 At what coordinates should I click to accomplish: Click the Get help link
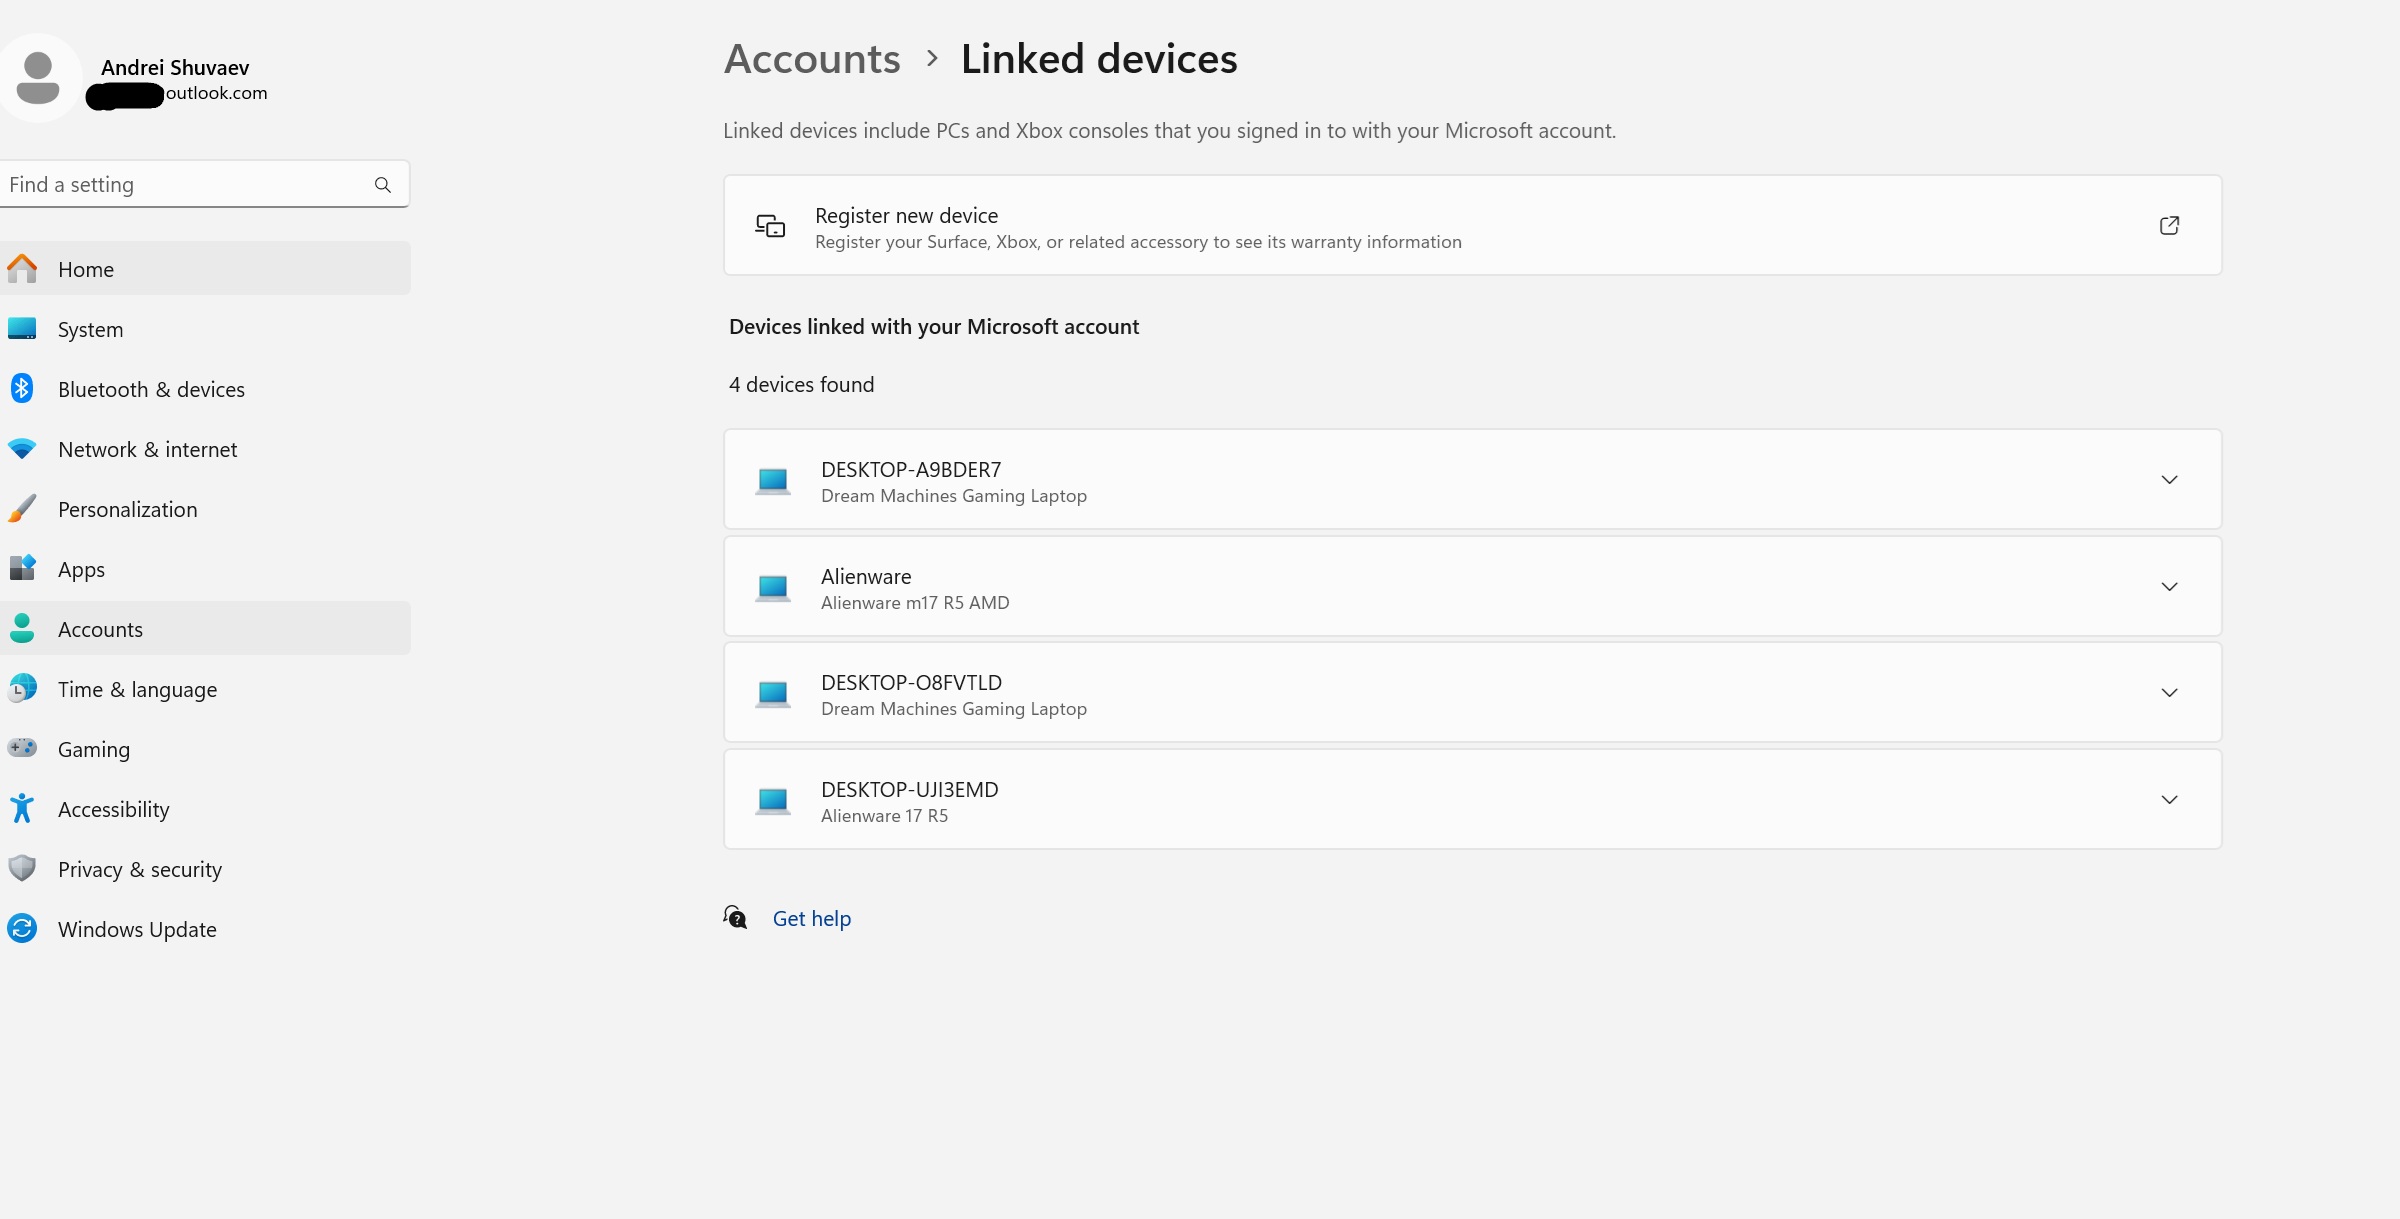point(811,918)
